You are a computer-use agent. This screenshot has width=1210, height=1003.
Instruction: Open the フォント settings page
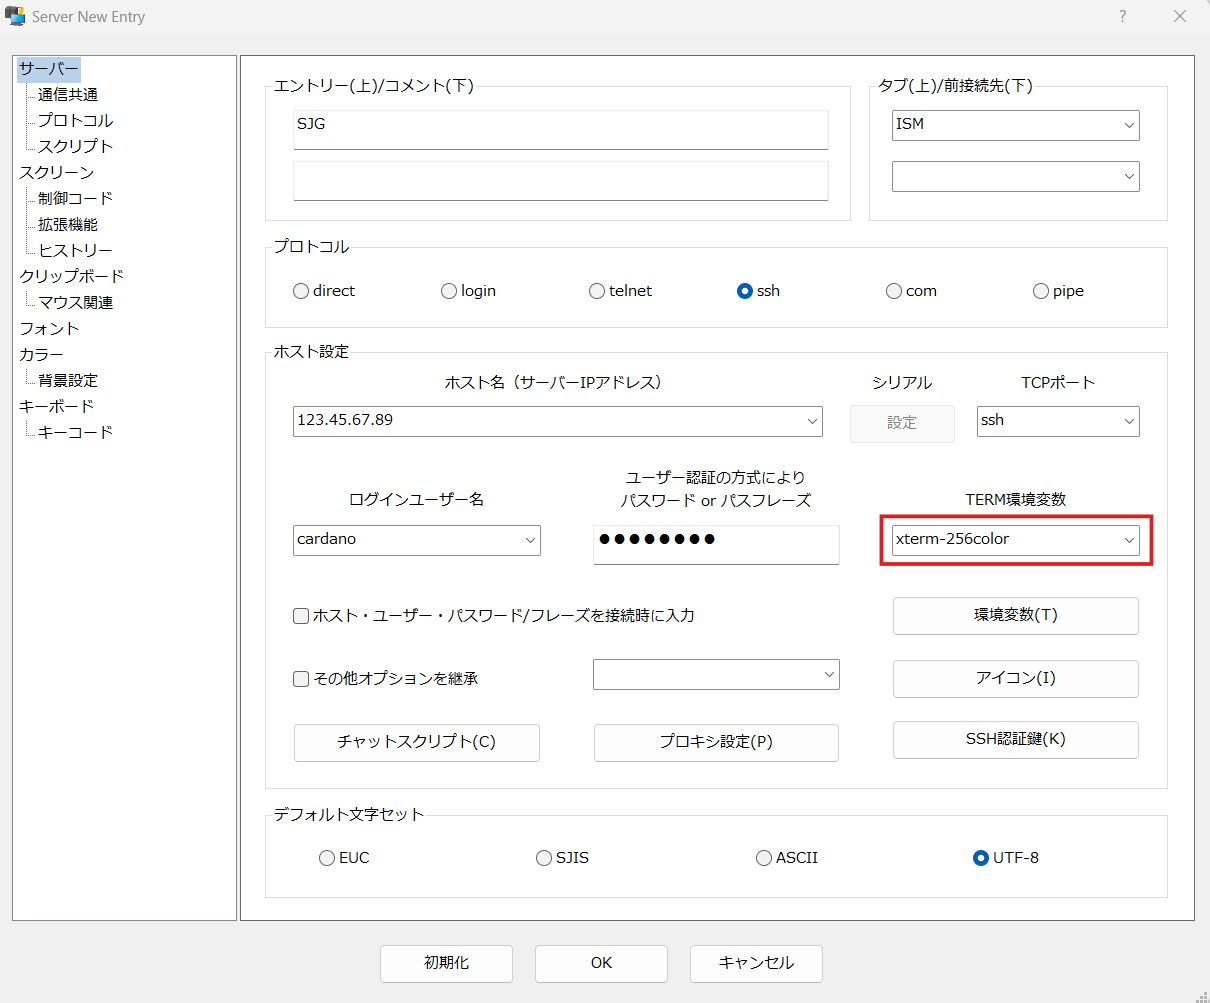click(x=49, y=328)
